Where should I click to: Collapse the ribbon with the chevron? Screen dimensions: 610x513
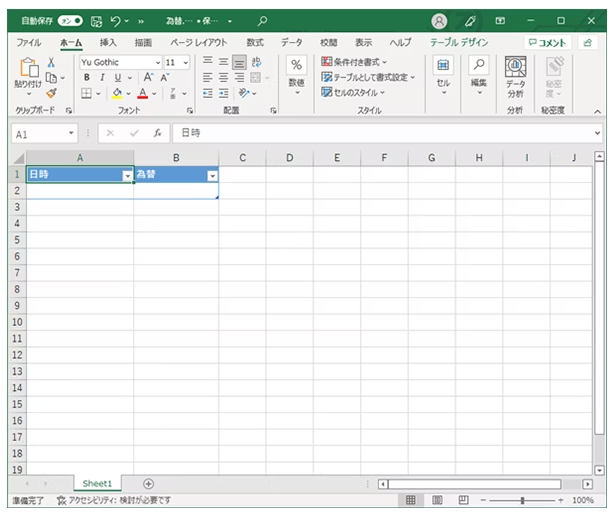(597, 112)
